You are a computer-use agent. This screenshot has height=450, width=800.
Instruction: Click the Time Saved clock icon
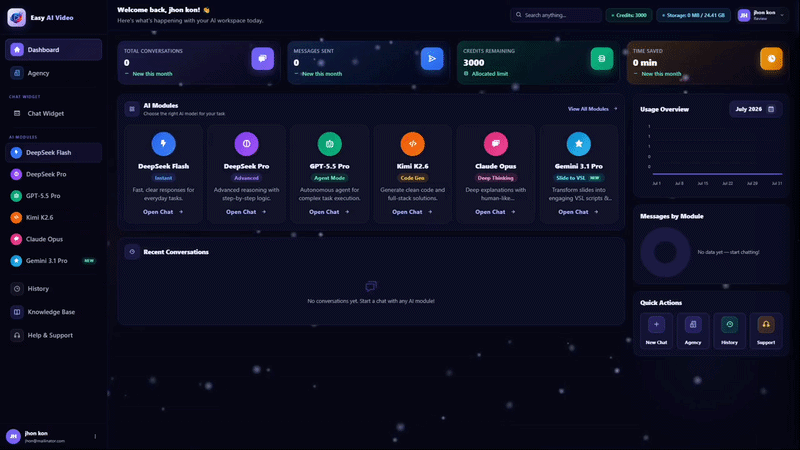771,59
